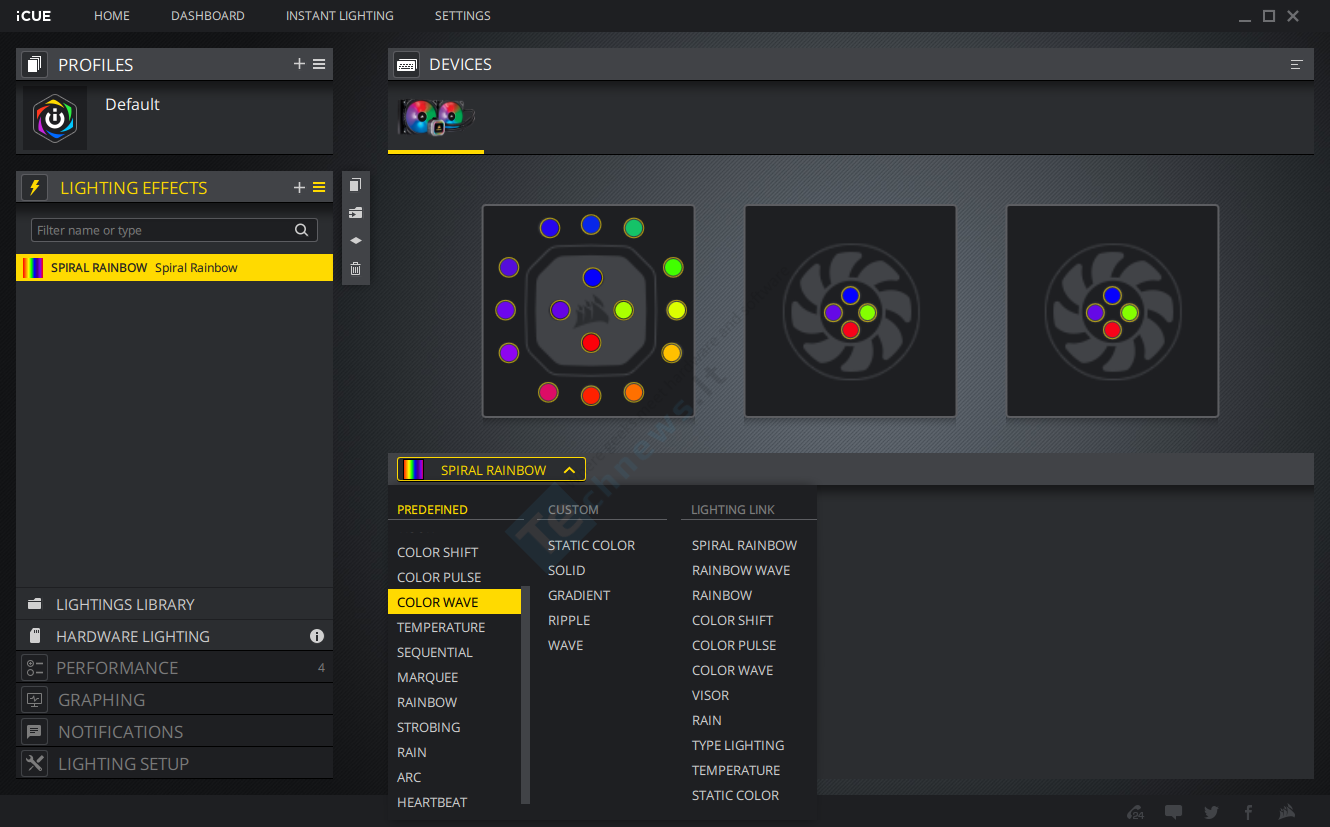
Task: Select the orange LED at the pump's bottom right
Action: pyautogui.click(x=633, y=392)
